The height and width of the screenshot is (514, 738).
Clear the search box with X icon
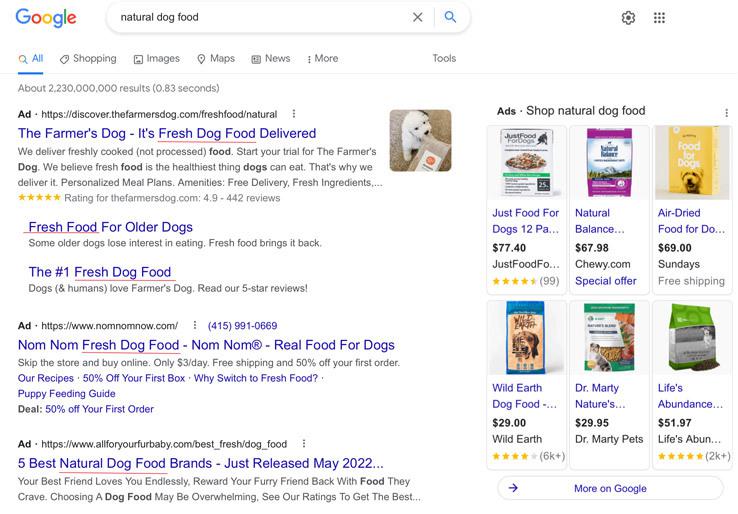point(418,17)
